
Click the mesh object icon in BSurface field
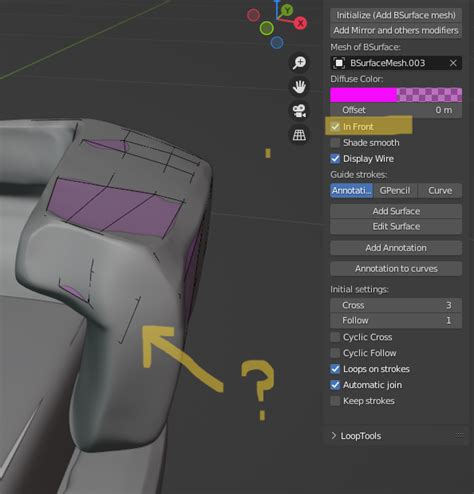[x=339, y=63]
